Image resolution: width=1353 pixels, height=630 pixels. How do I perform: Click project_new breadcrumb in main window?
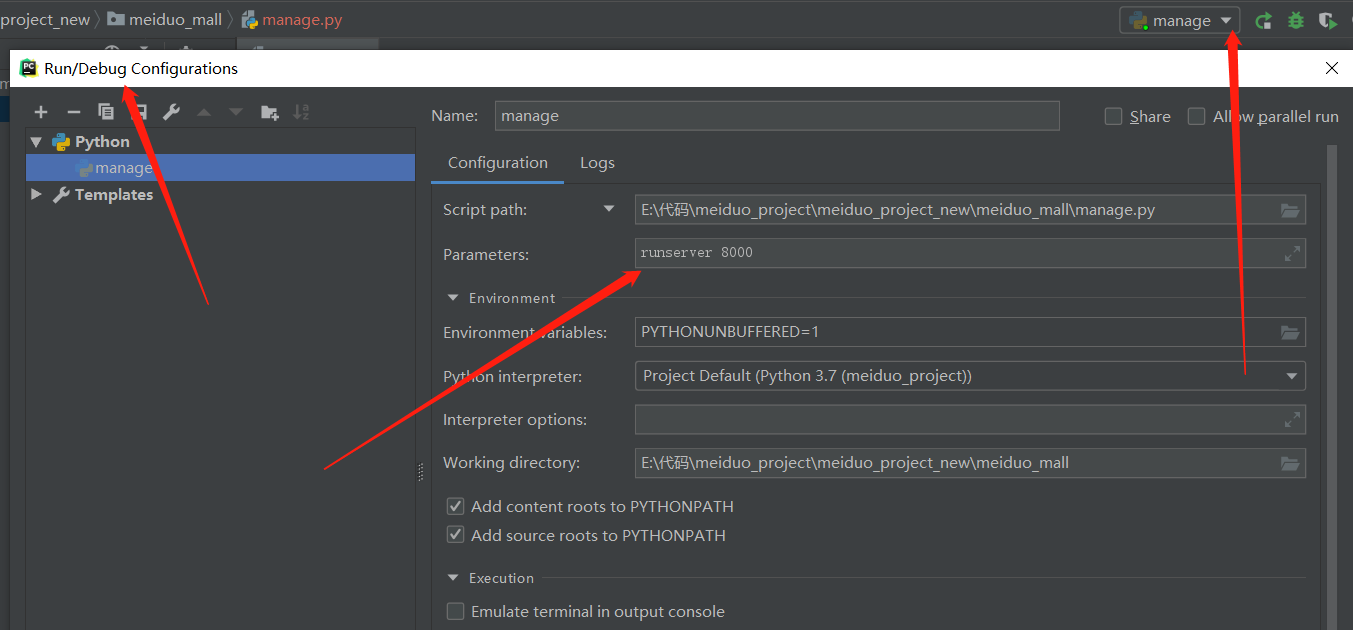[45, 20]
